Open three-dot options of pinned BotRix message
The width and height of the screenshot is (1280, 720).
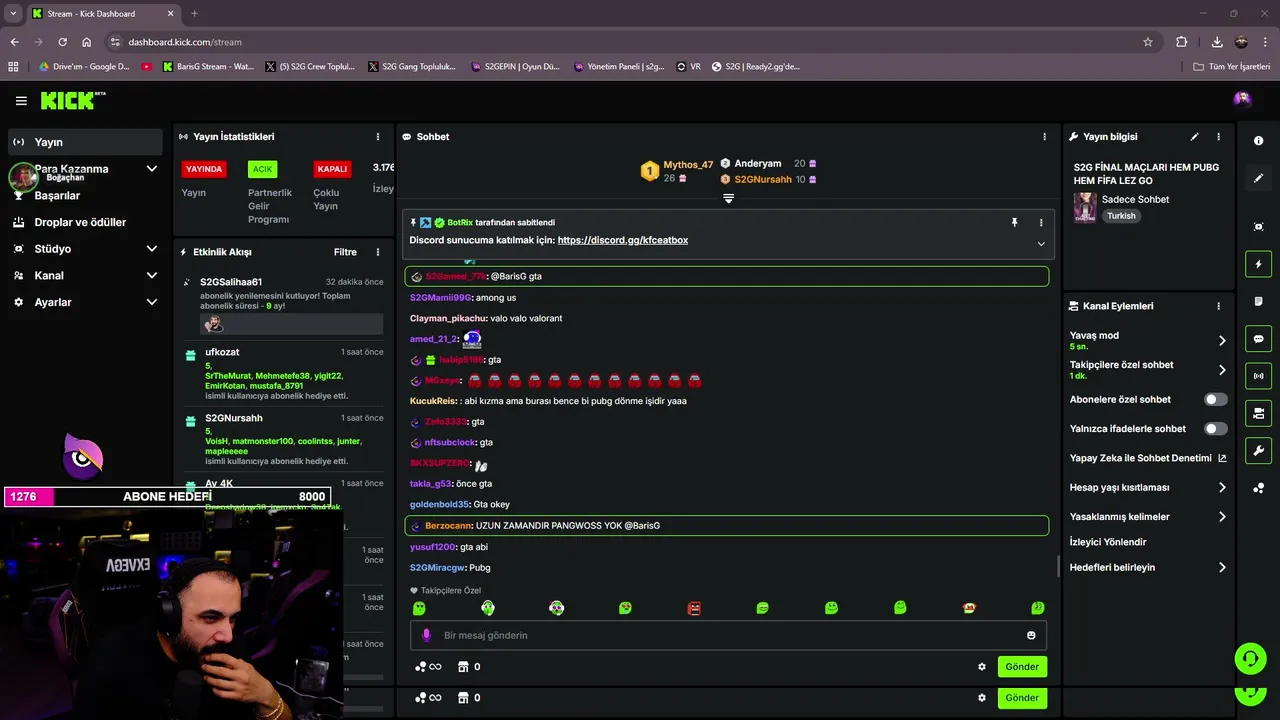click(1041, 223)
